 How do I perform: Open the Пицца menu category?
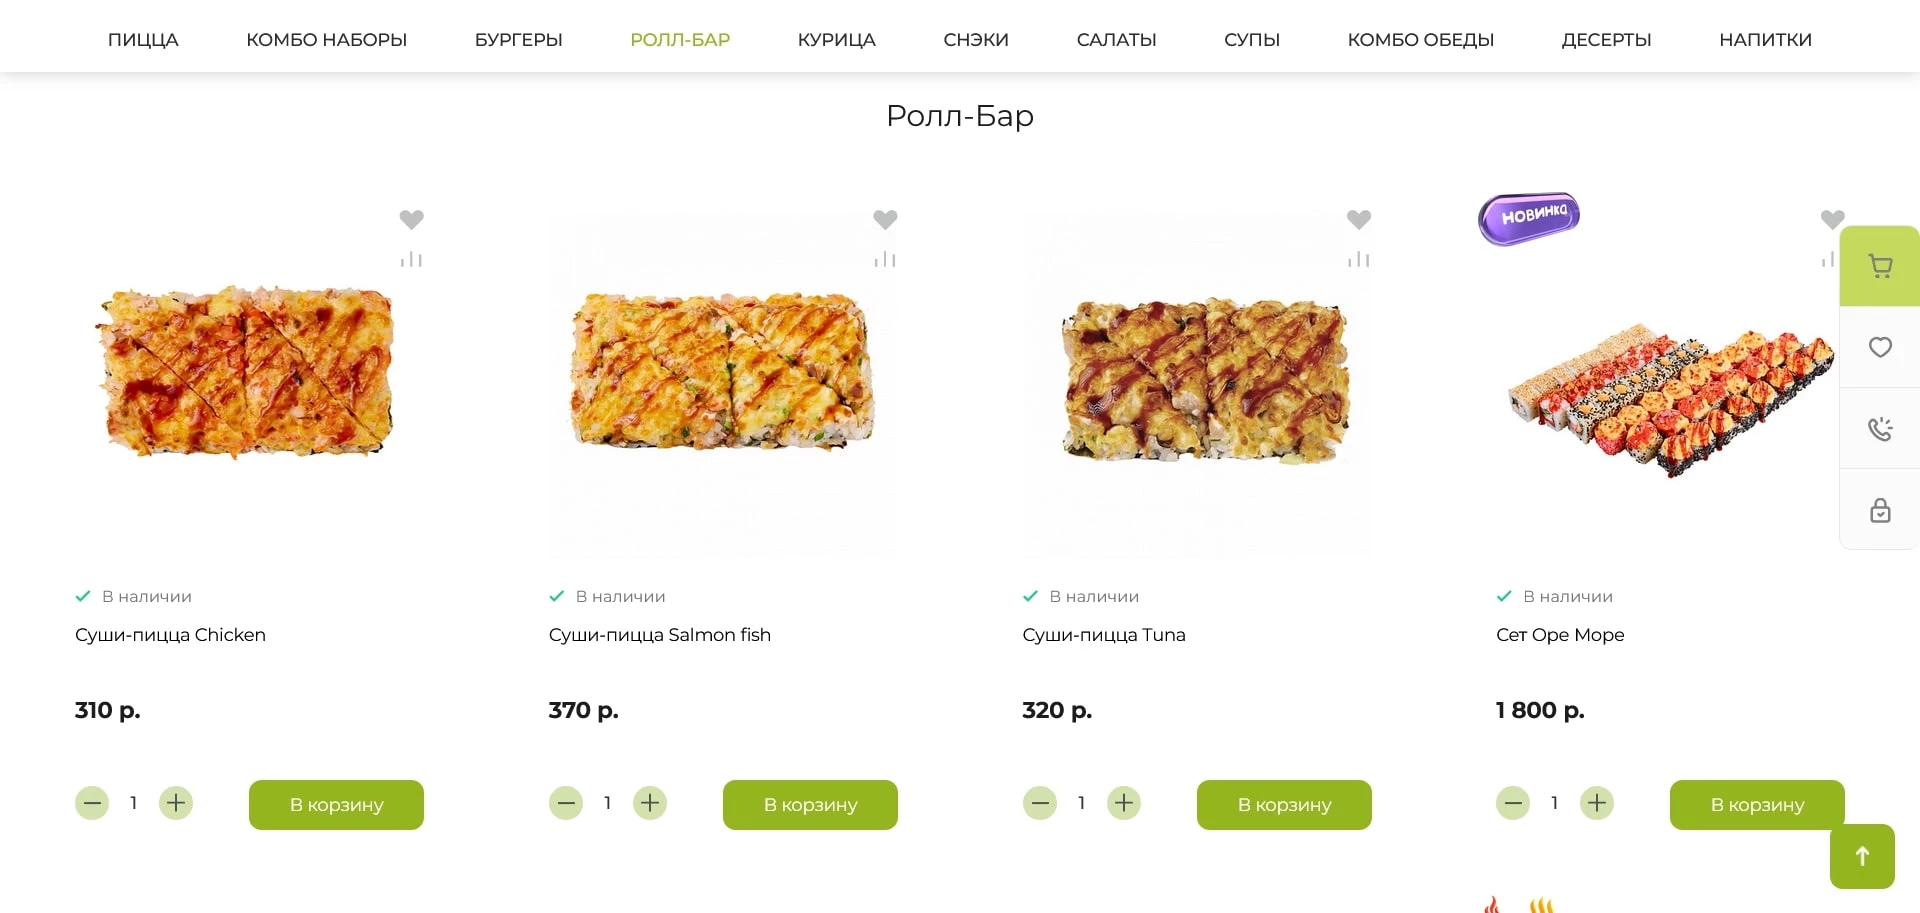tap(143, 40)
